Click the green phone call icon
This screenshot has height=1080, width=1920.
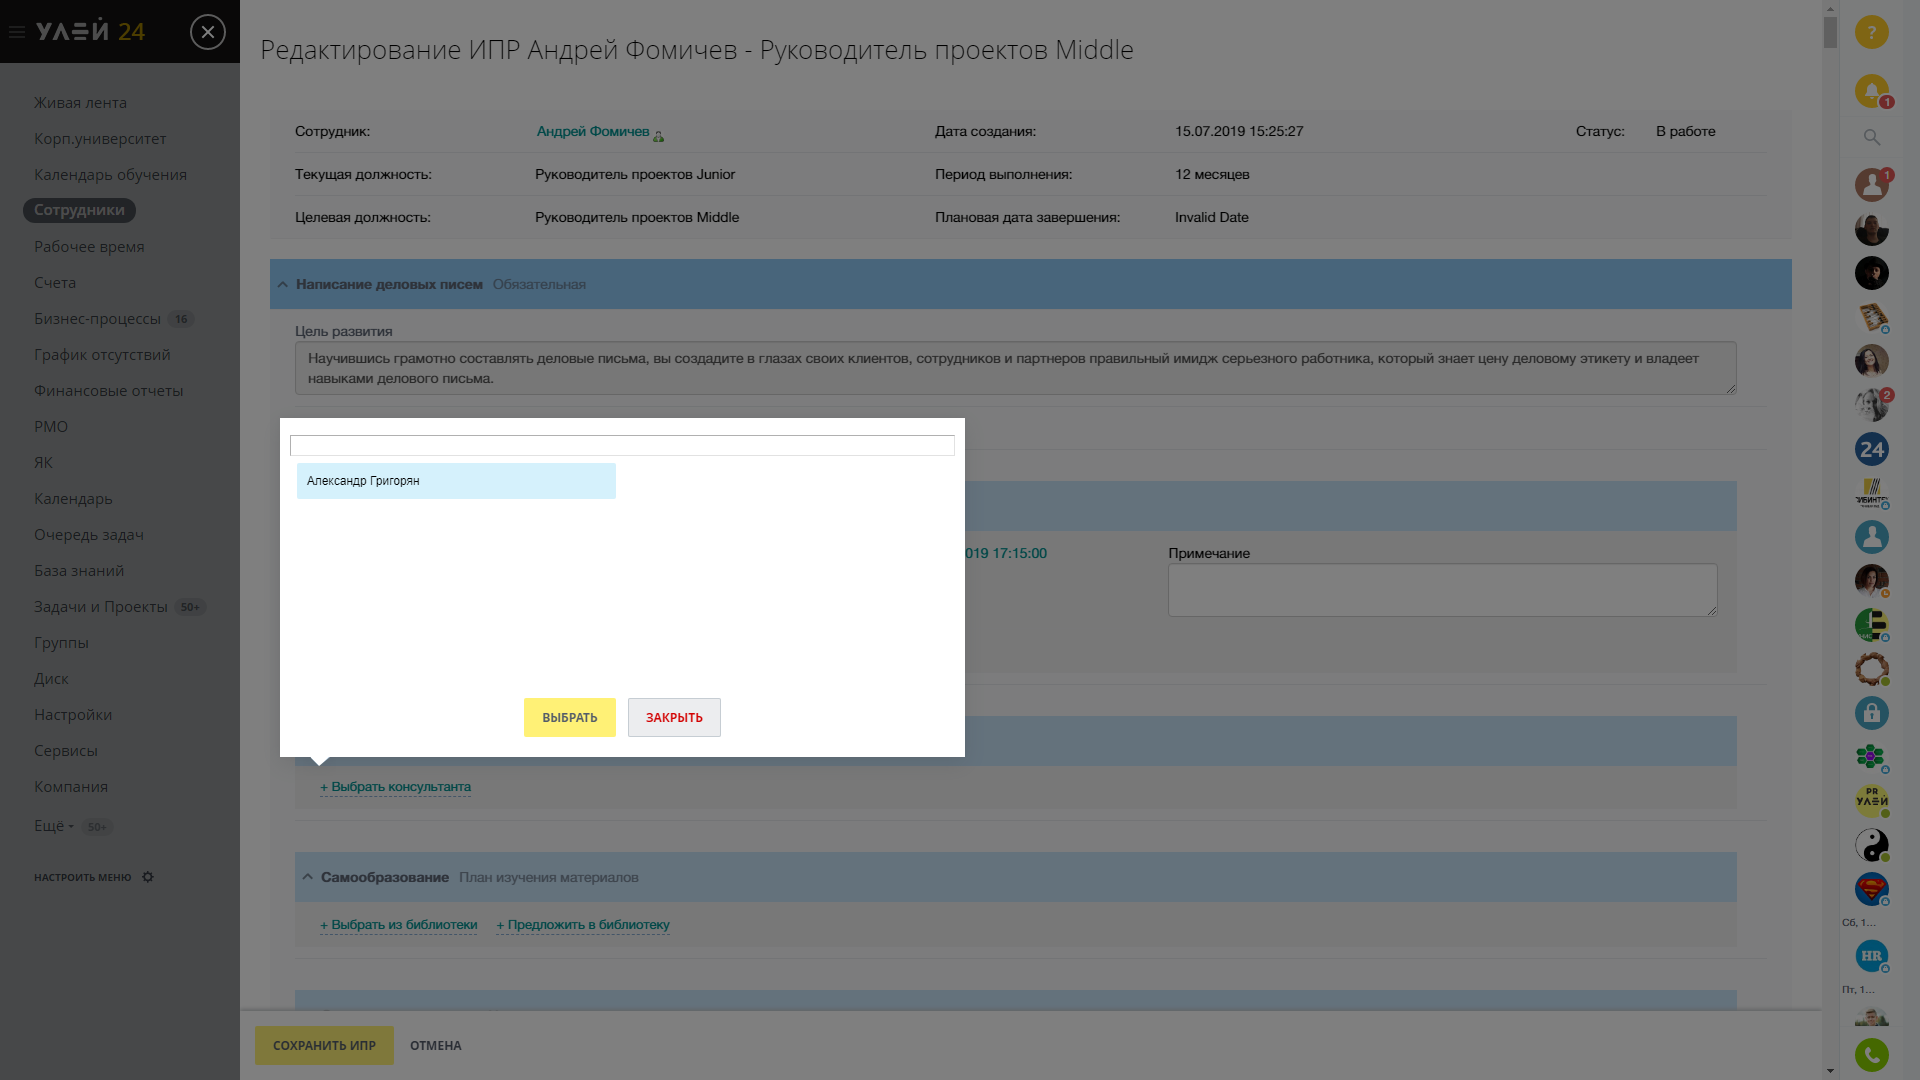point(1872,1055)
